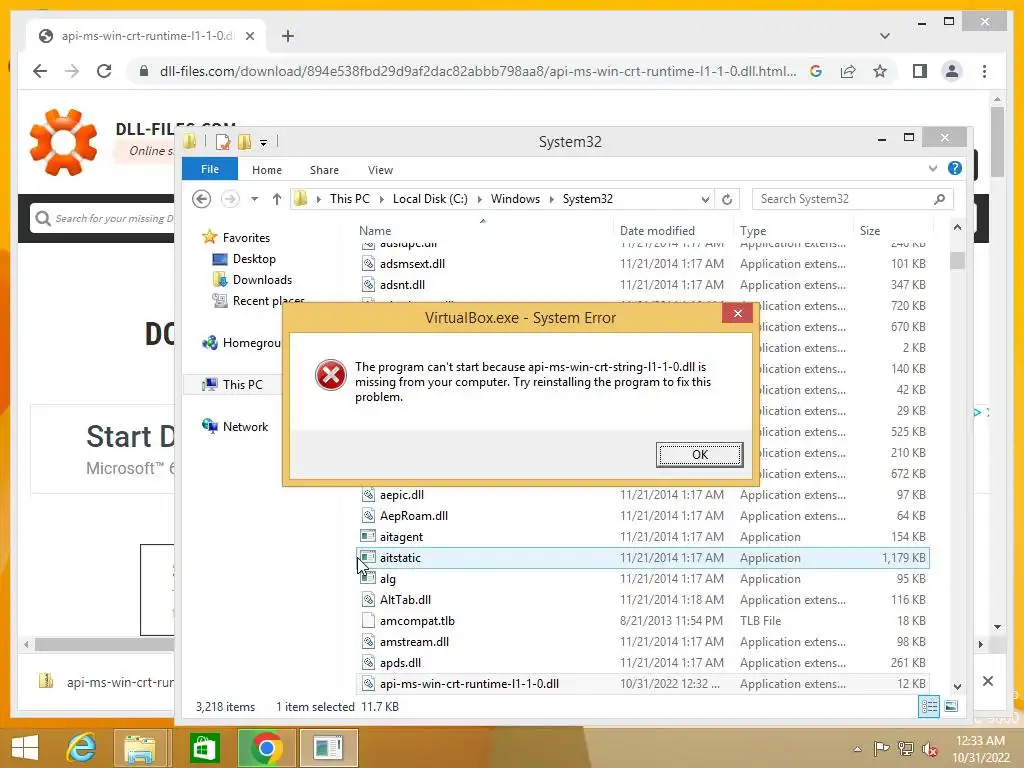The image size is (1024, 768).
Task: Go back in the Explorer navigation
Action: coord(202,199)
